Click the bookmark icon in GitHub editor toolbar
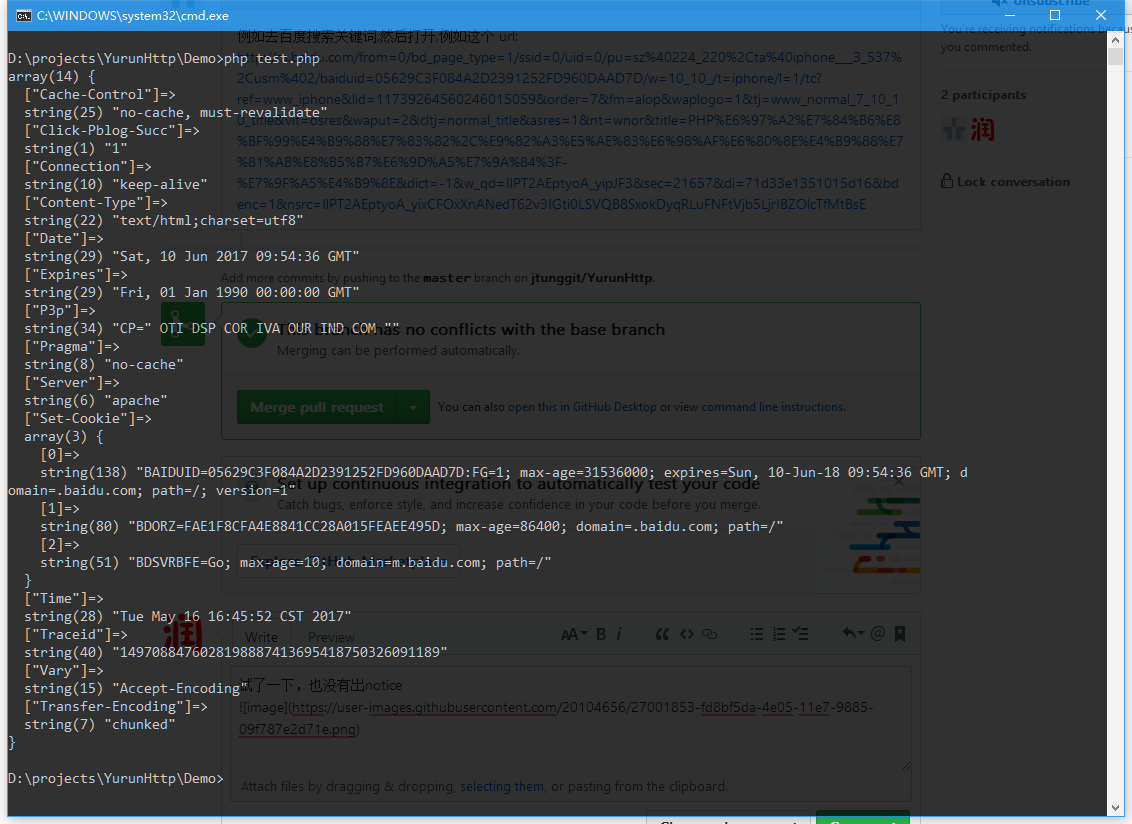Screen dimensions: 1132x824 900,634
